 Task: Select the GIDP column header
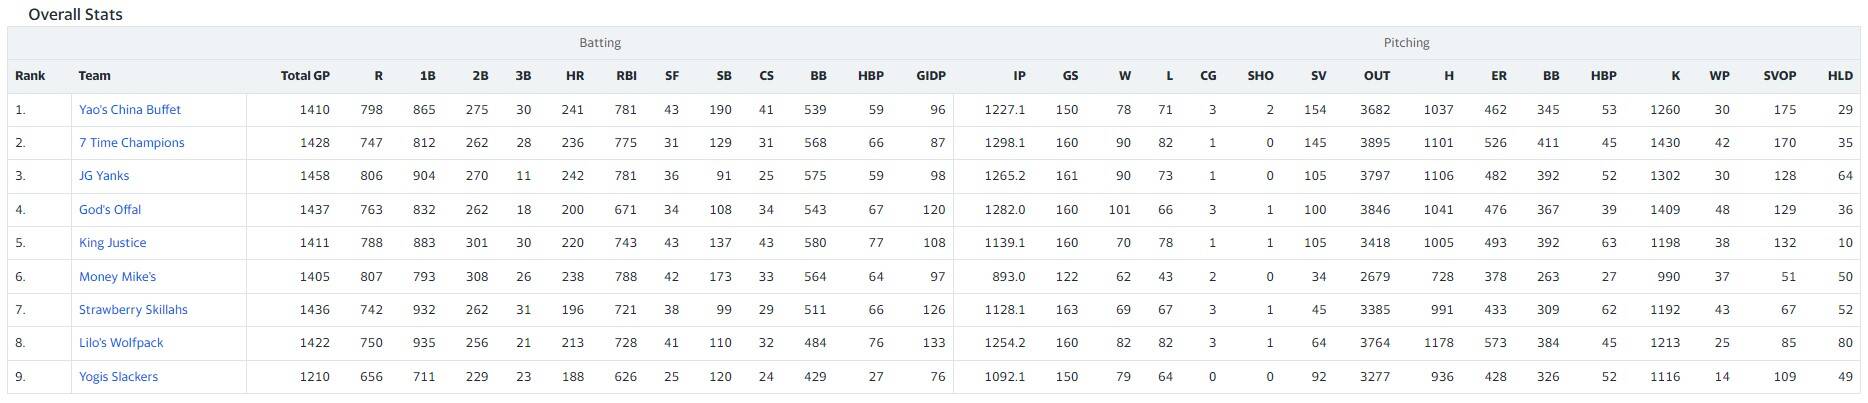(x=931, y=76)
